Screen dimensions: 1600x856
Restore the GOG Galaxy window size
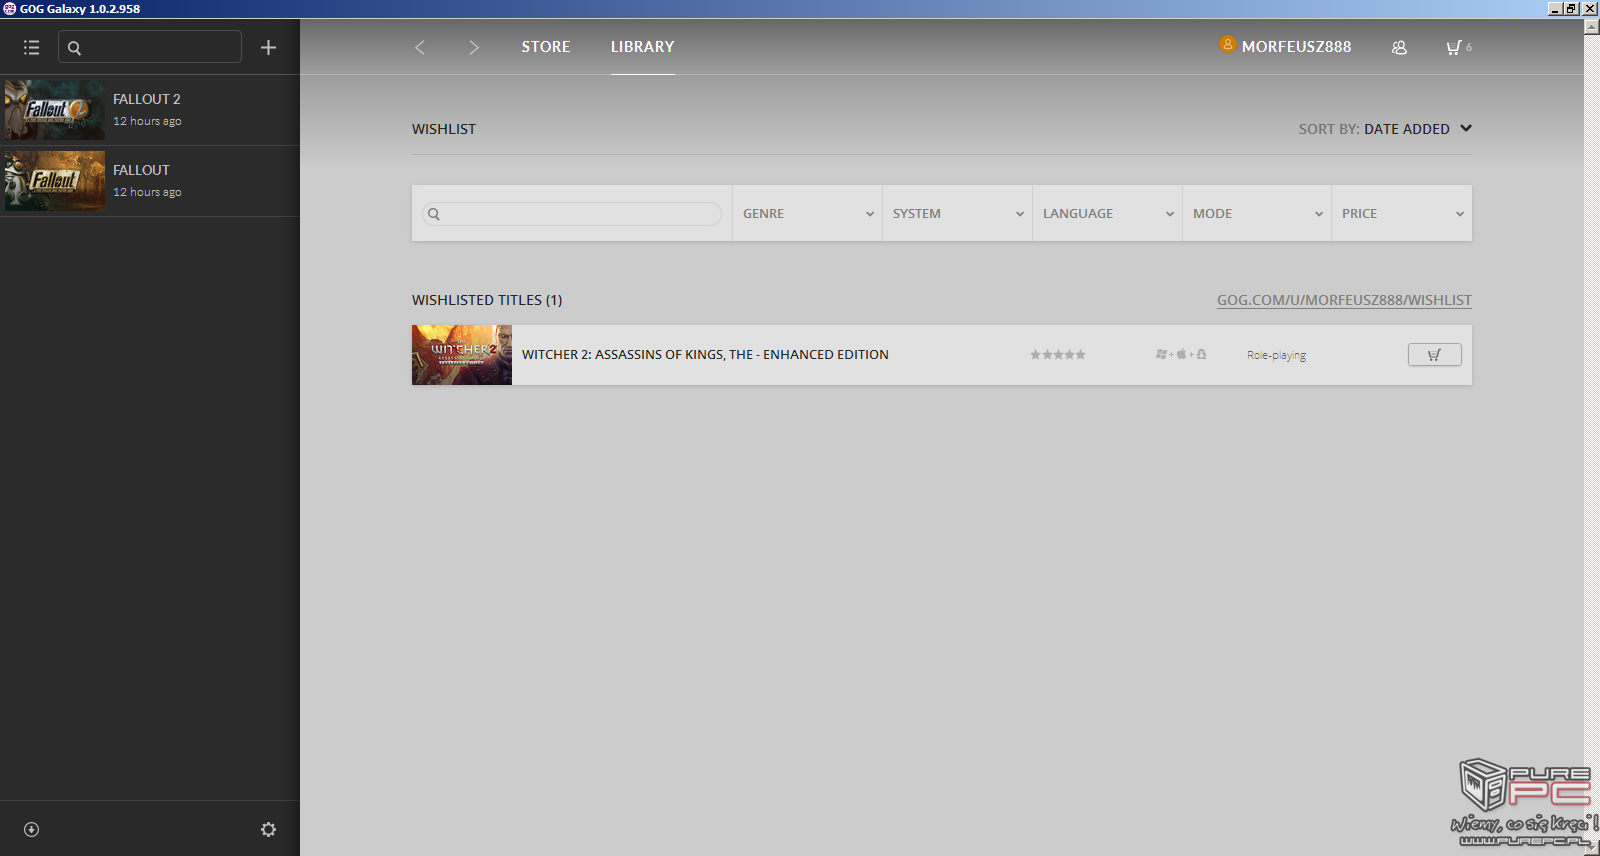tap(1571, 8)
